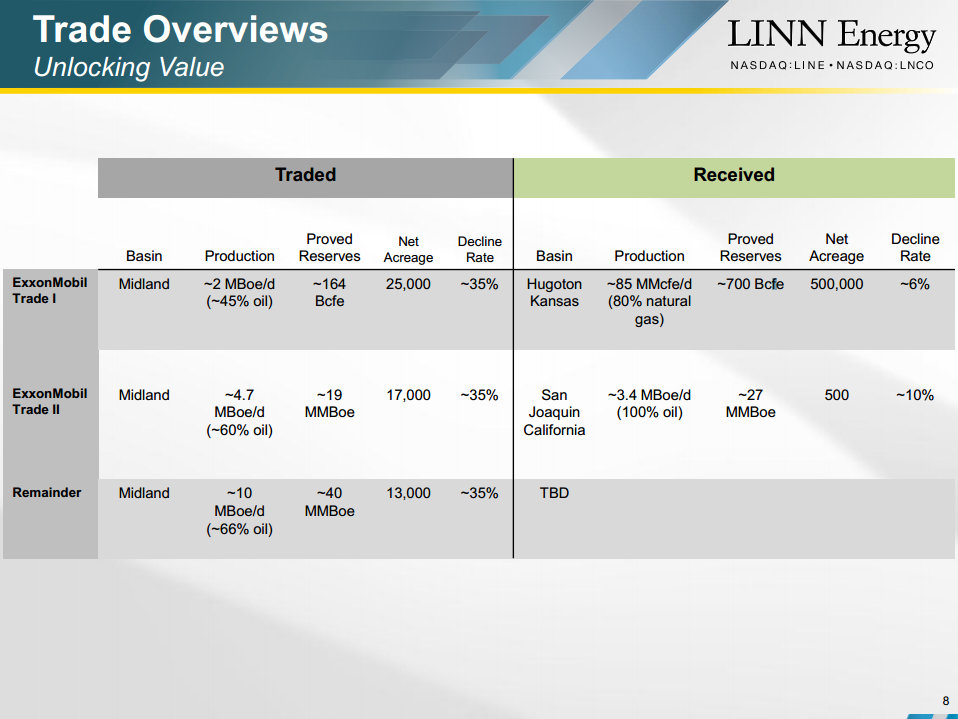Click the "Hugoton Kansas" basin cell
This screenshot has width=958, height=719.
(x=554, y=292)
